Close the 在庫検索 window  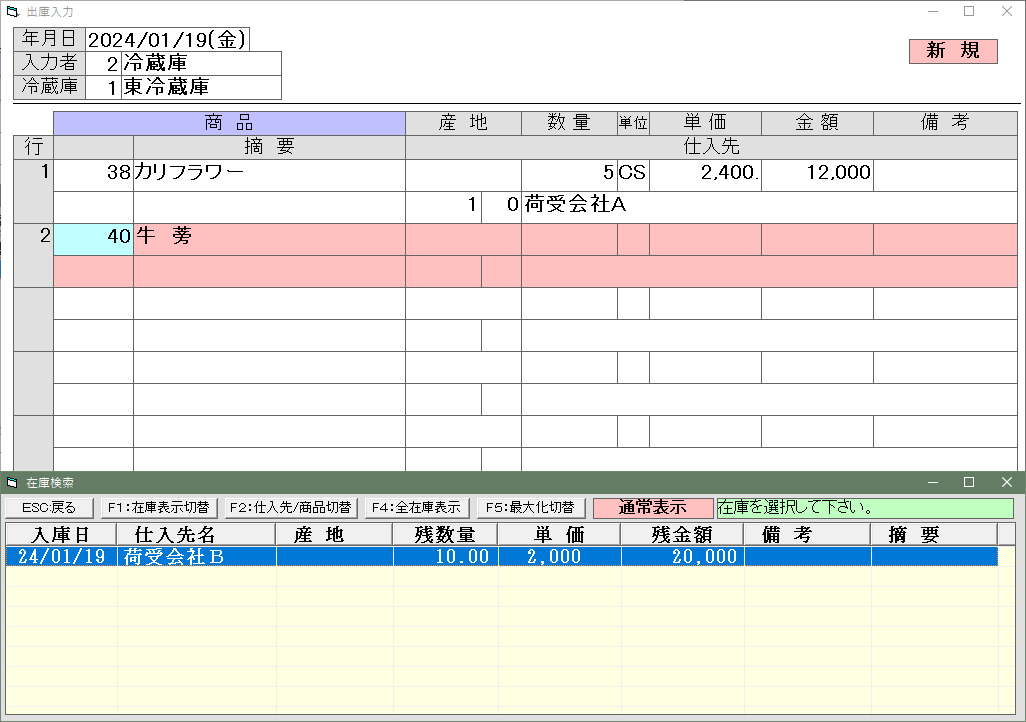point(1006,483)
